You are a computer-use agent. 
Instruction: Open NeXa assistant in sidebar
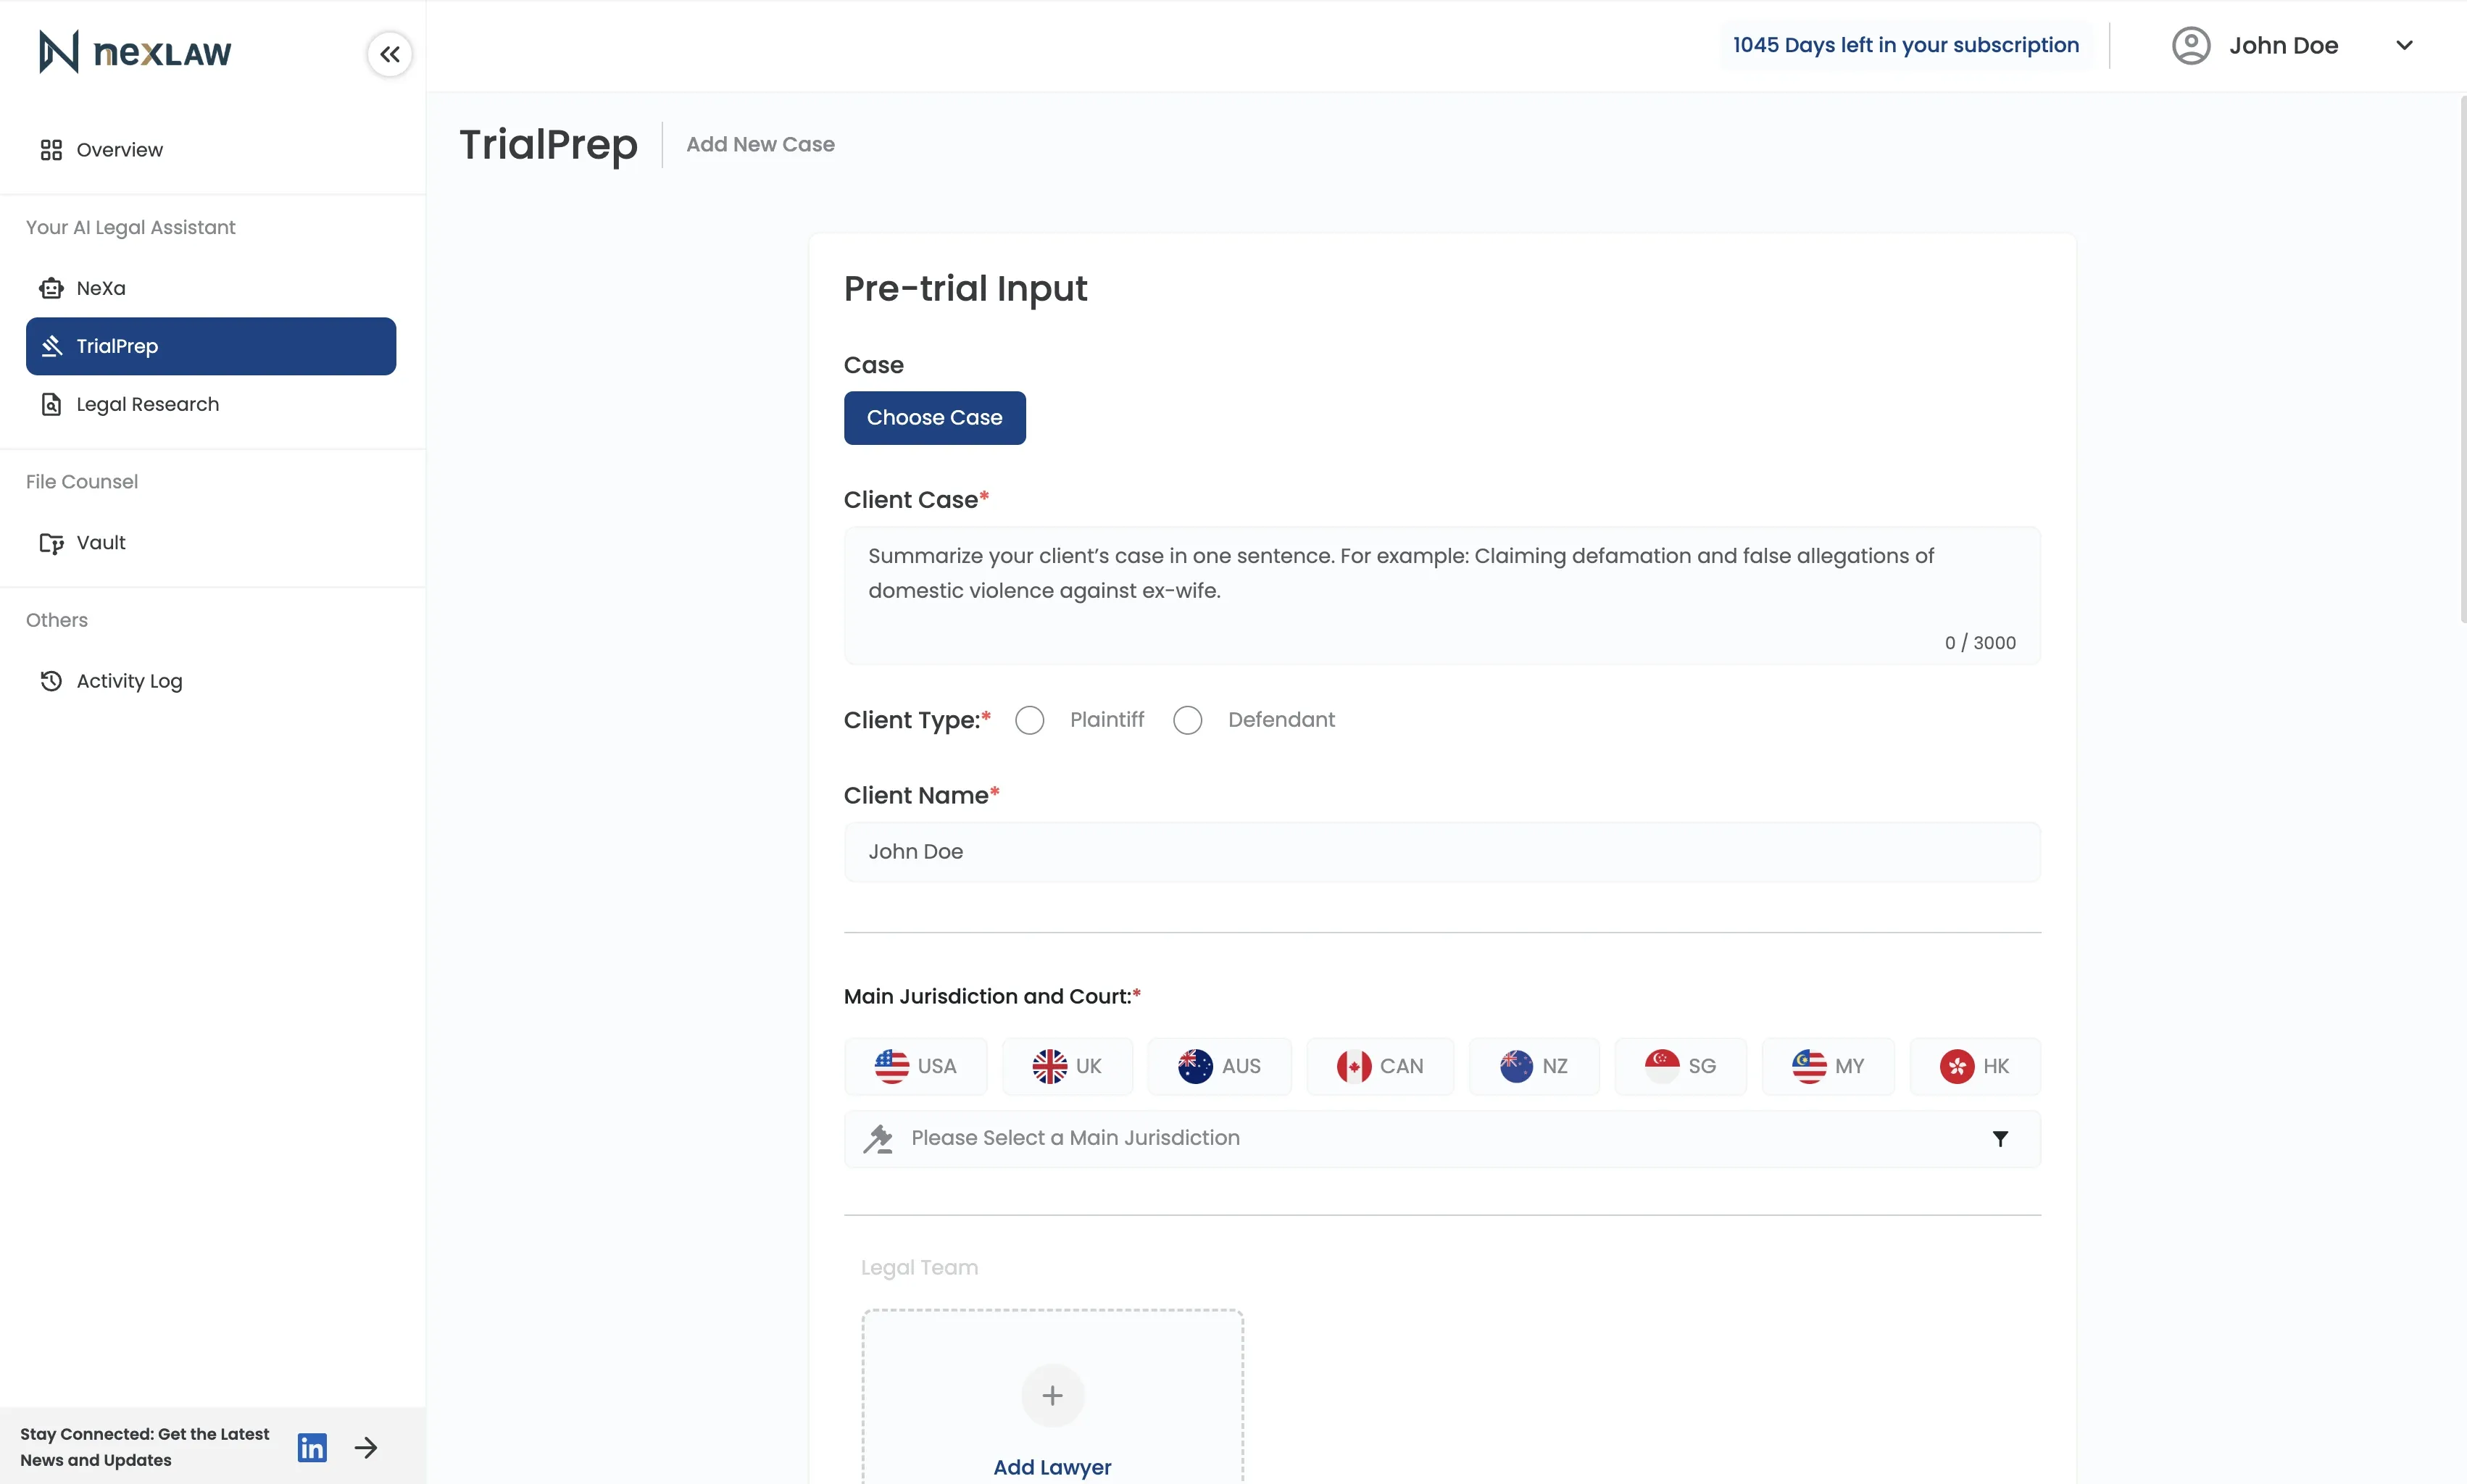tap(211, 288)
